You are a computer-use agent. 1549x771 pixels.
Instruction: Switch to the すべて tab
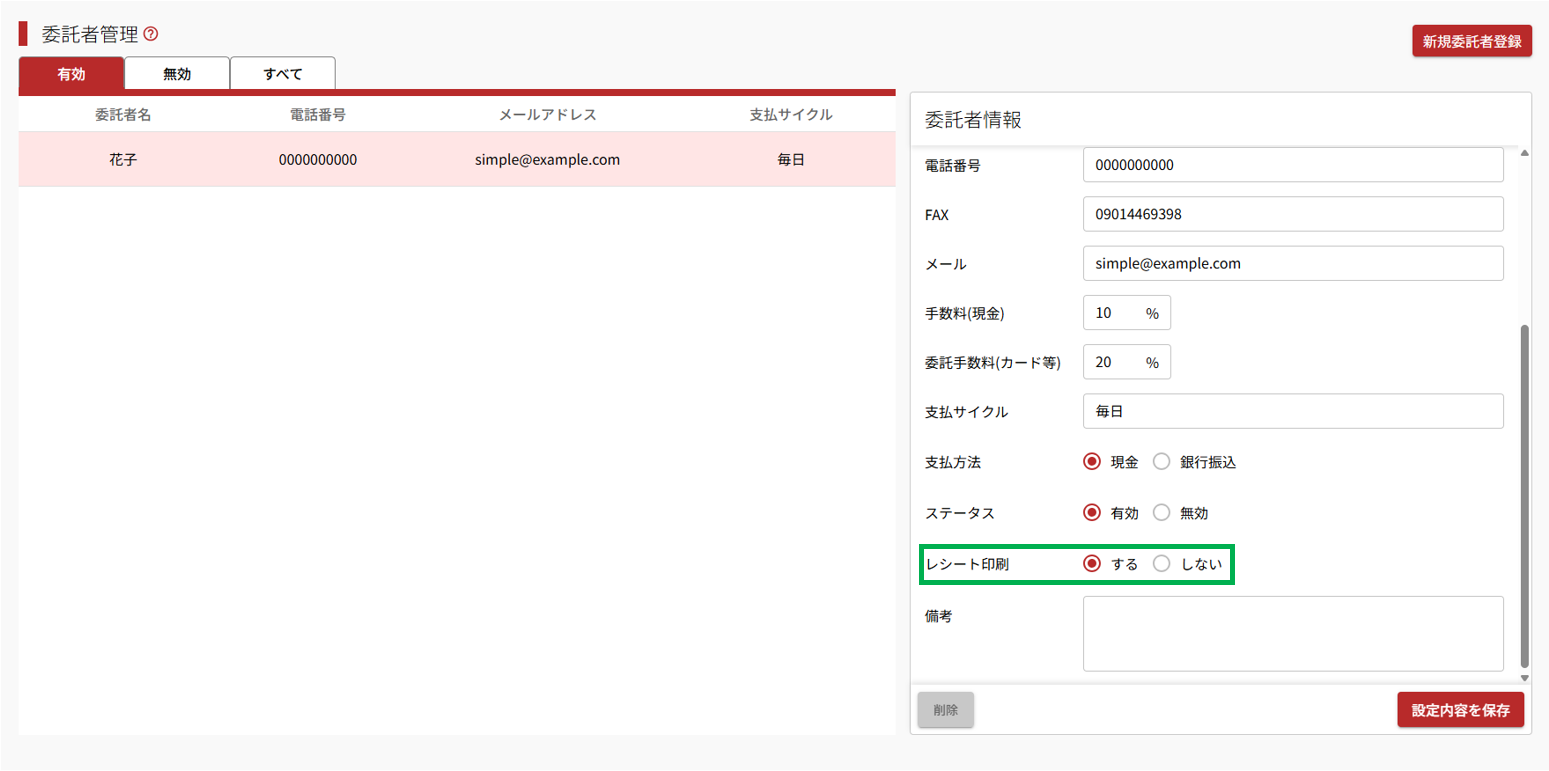282,74
